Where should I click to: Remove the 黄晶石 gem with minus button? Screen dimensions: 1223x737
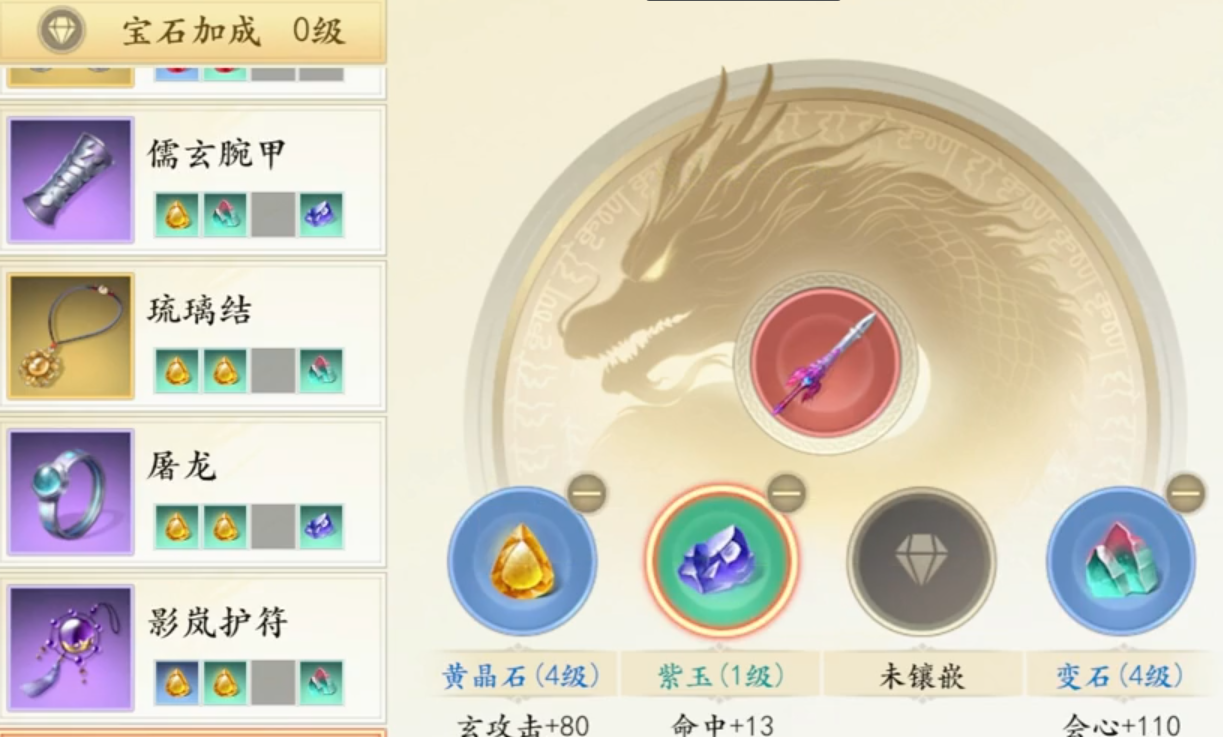(587, 493)
